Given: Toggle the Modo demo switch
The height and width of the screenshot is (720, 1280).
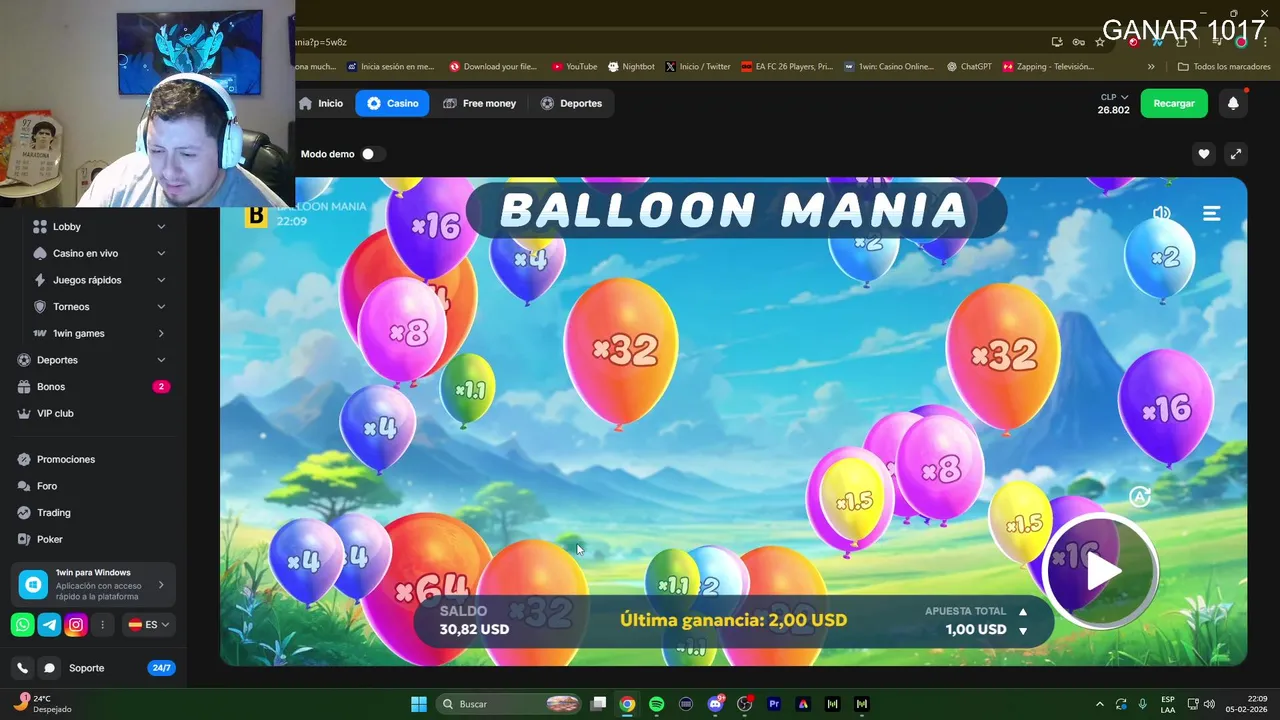Looking at the screenshot, I should point(373,154).
